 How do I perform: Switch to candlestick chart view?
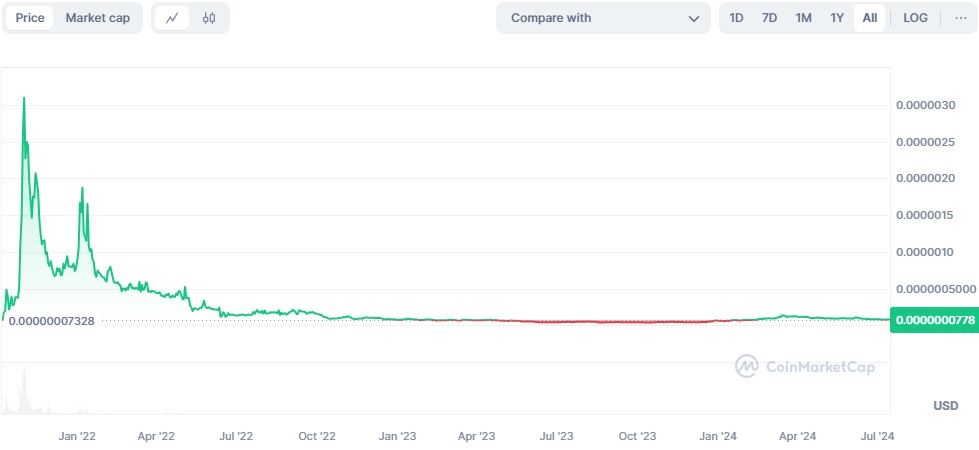[208, 18]
